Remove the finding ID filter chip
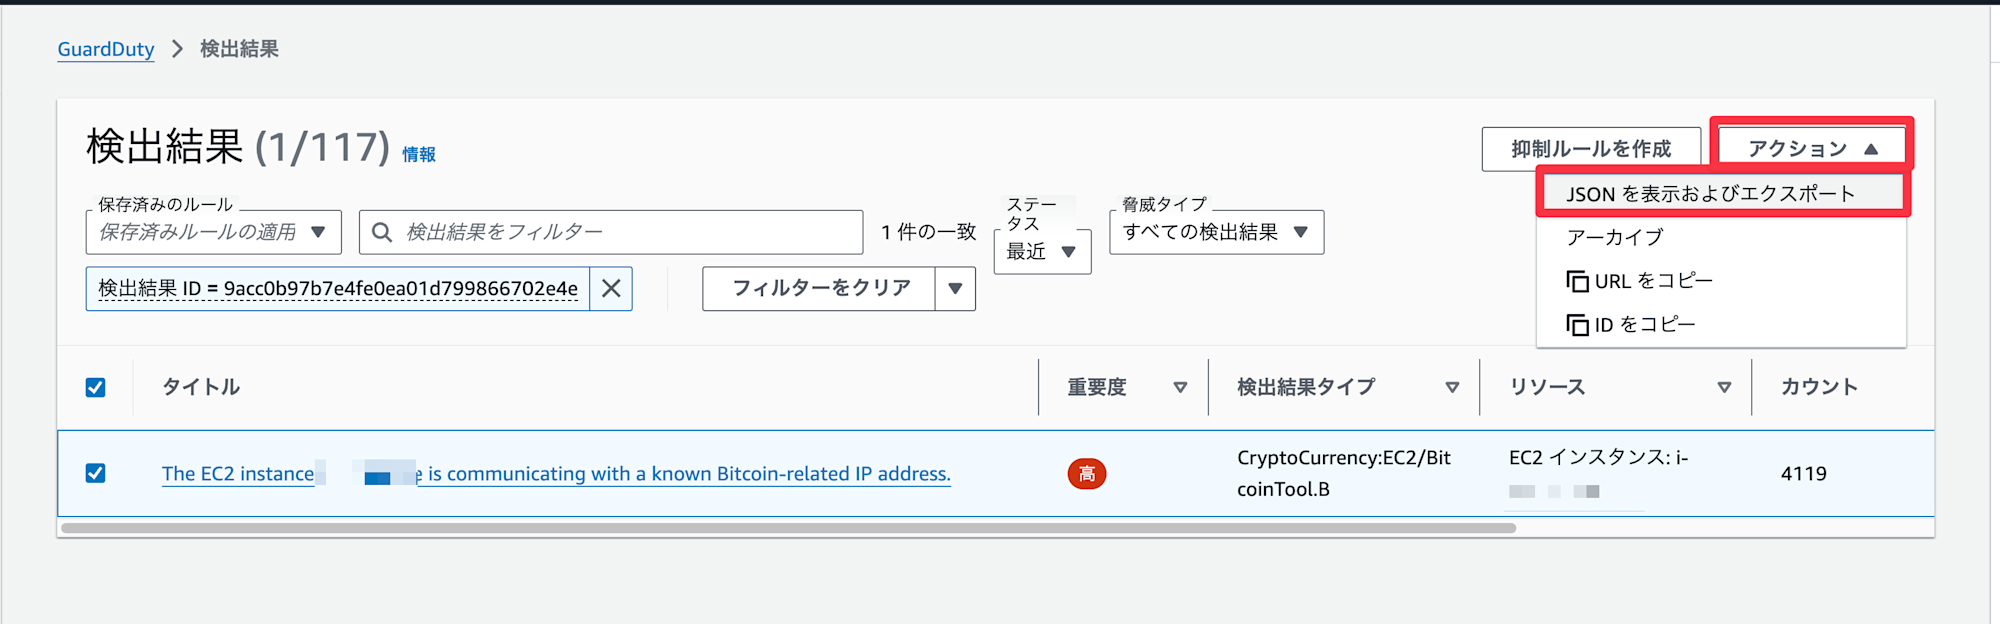This screenshot has height=624, width=2000. (x=611, y=289)
